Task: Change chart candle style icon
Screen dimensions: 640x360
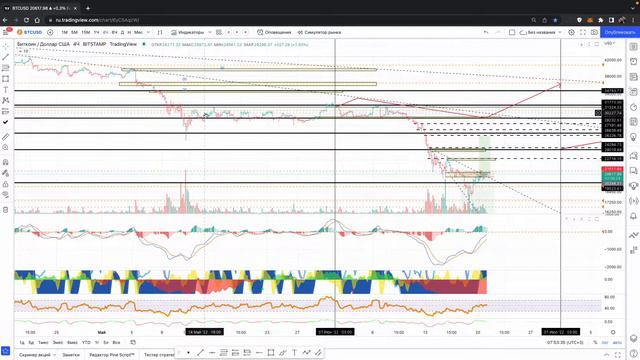Action: (x=160, y=32)
